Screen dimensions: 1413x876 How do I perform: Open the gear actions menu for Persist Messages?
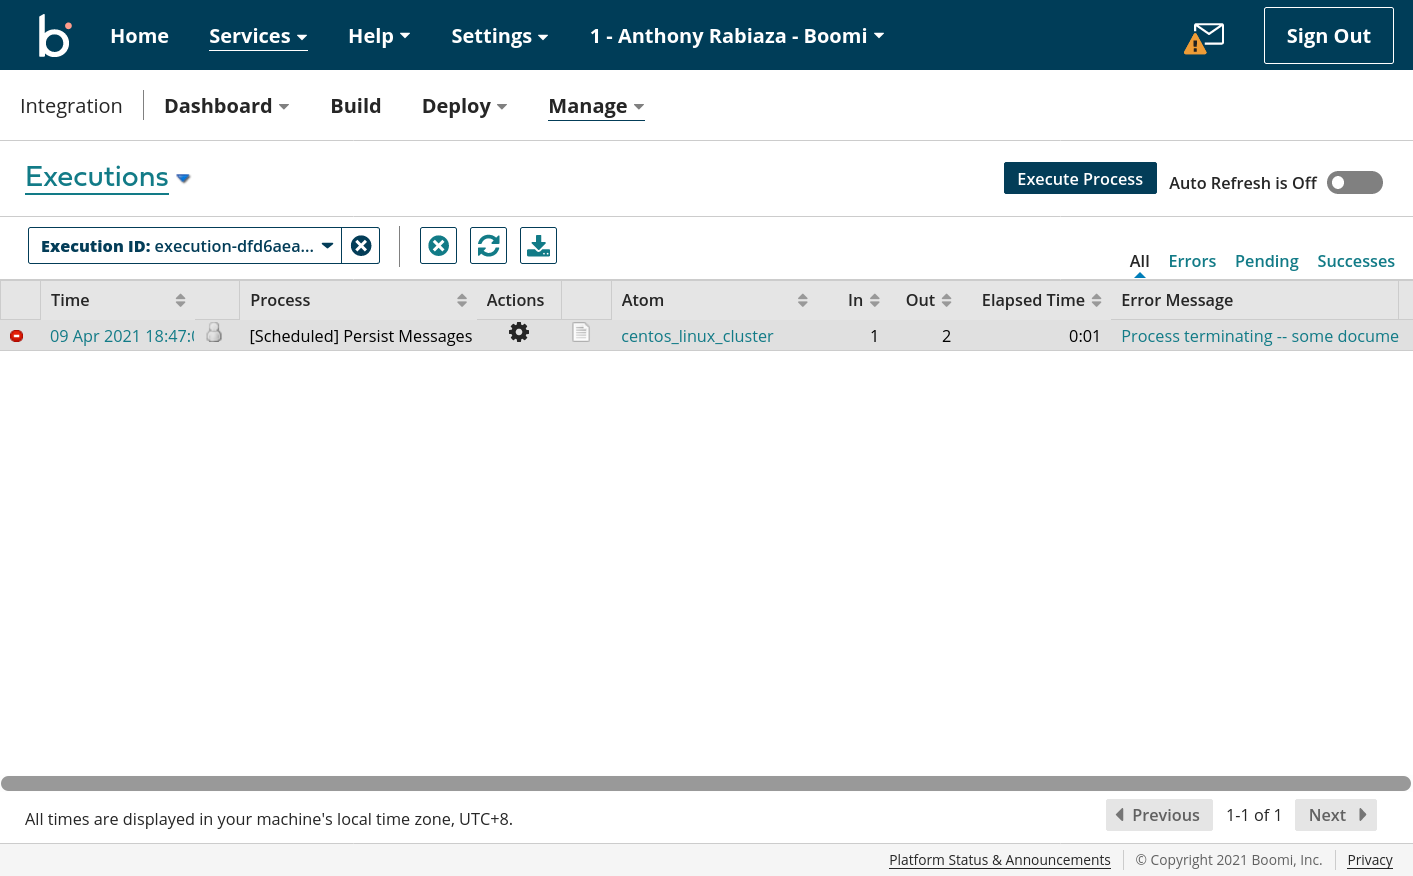518,333
